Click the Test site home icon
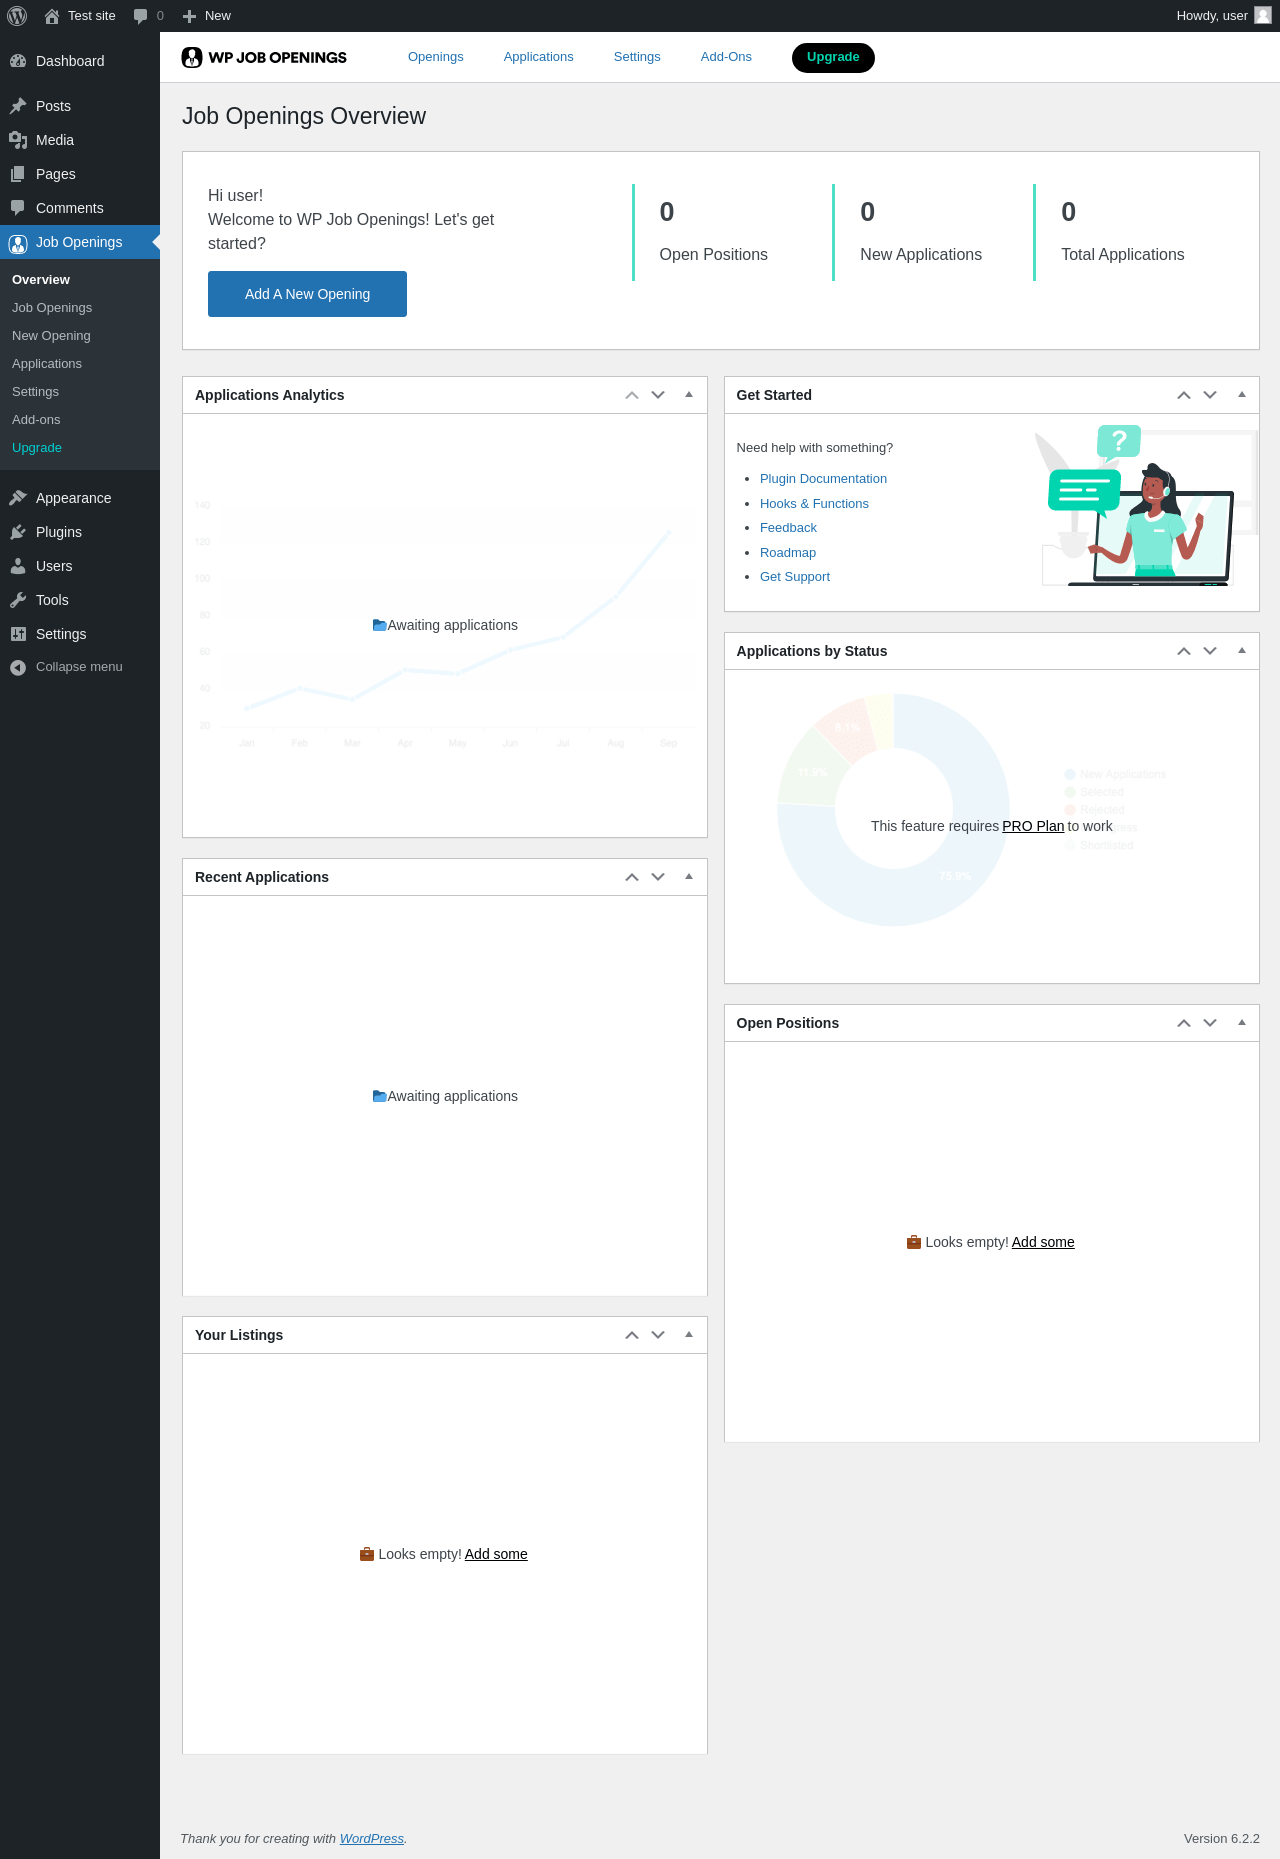Image resolution: width=1280 pixels, height=1859 pixels. (x=52, y=16)
